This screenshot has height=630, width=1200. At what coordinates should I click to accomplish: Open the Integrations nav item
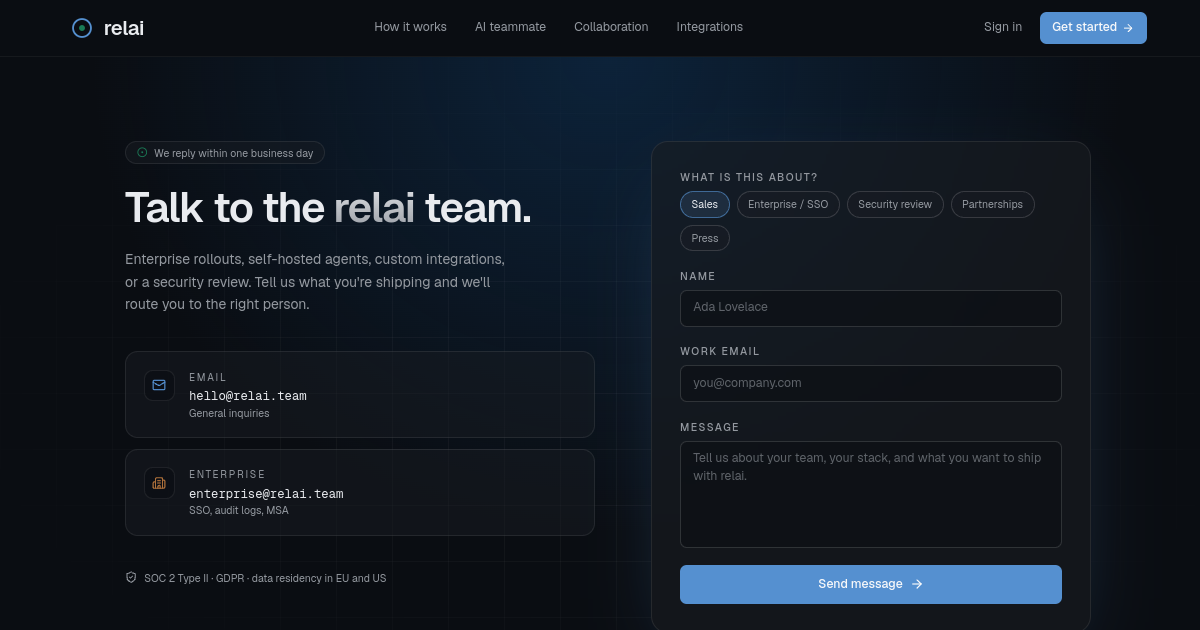709,27
